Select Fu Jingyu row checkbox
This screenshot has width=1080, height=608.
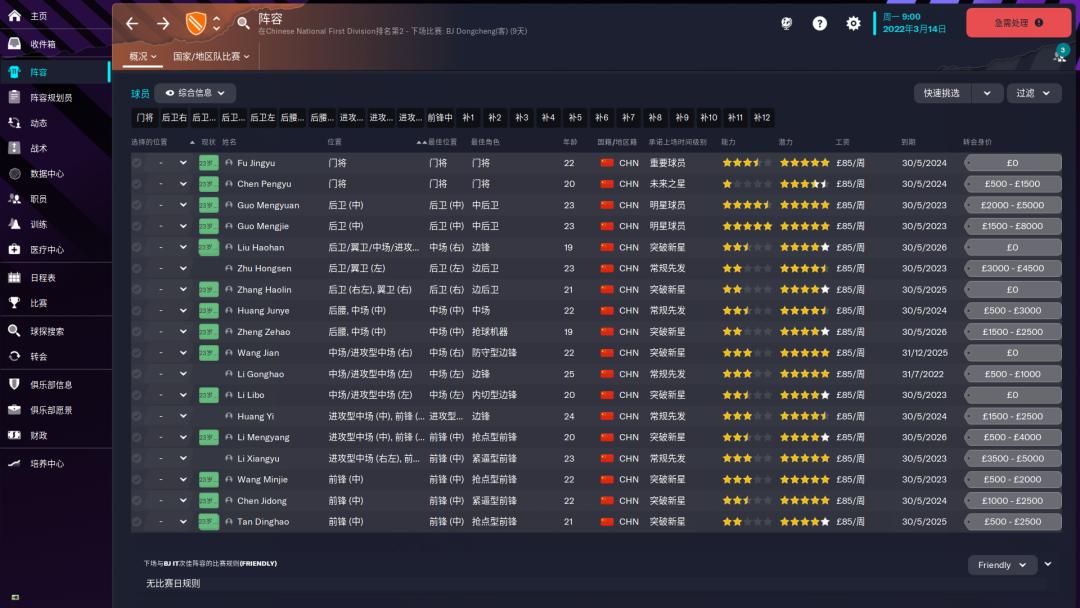tap(137, 163)
